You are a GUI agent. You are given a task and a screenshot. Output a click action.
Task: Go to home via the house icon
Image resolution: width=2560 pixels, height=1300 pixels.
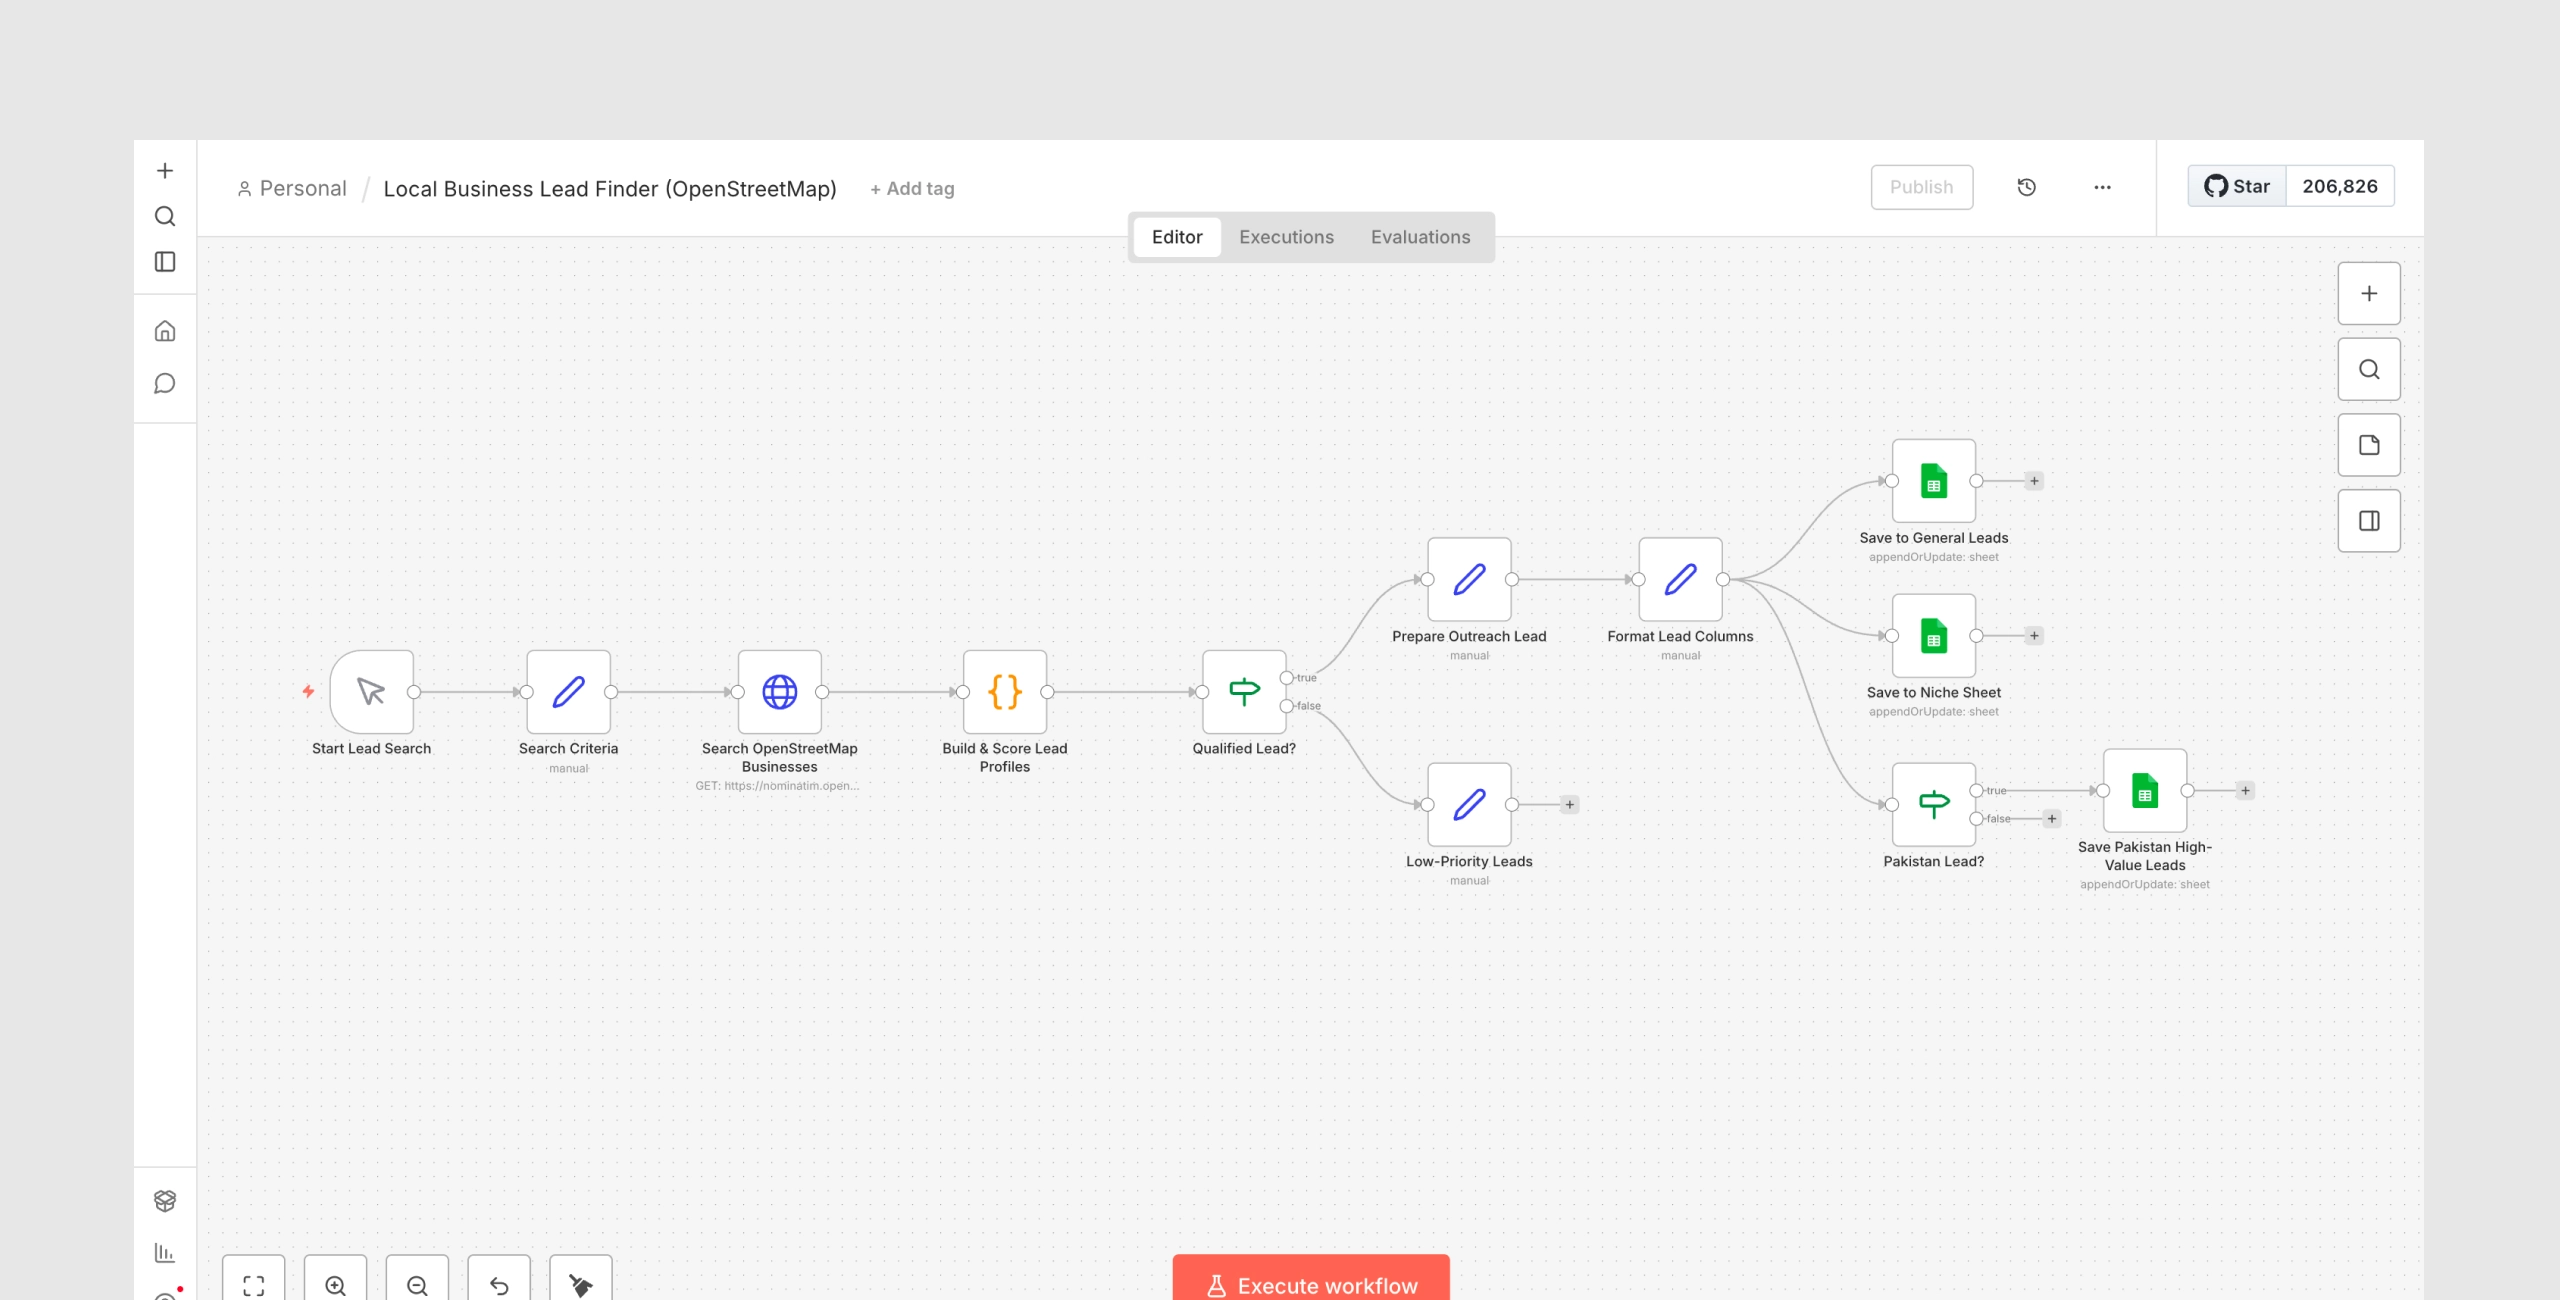[x=165, y=331]
